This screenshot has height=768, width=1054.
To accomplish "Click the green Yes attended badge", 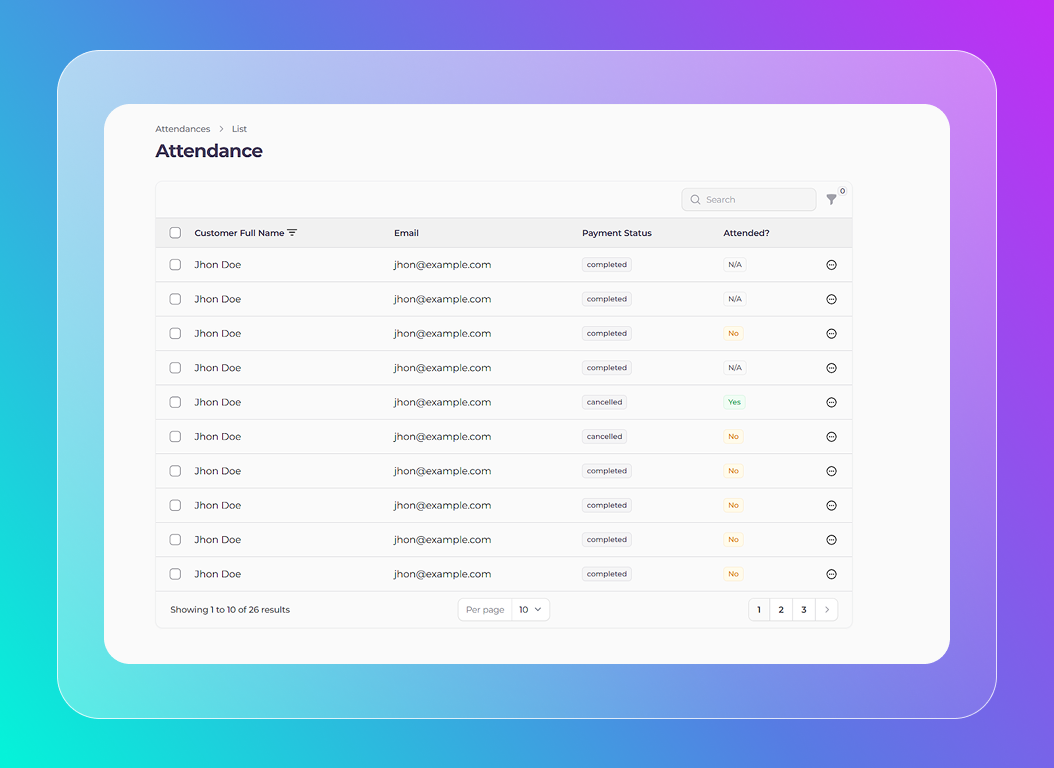I will (734, 402).
